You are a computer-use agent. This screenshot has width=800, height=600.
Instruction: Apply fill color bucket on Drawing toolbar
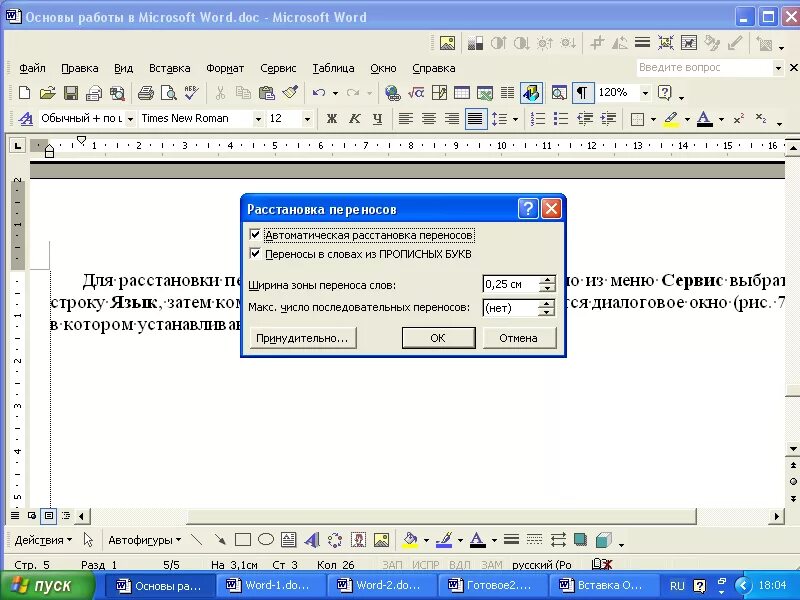[410, 539]
